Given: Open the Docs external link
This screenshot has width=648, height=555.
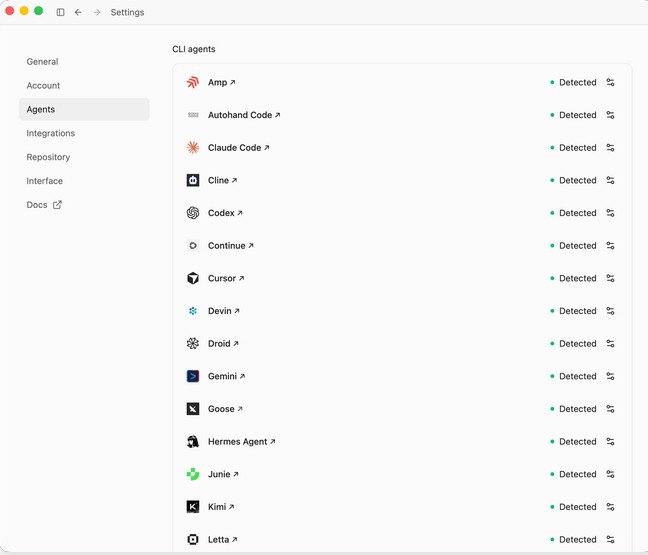Looking at the screenshot, I should tap(44, 205).
